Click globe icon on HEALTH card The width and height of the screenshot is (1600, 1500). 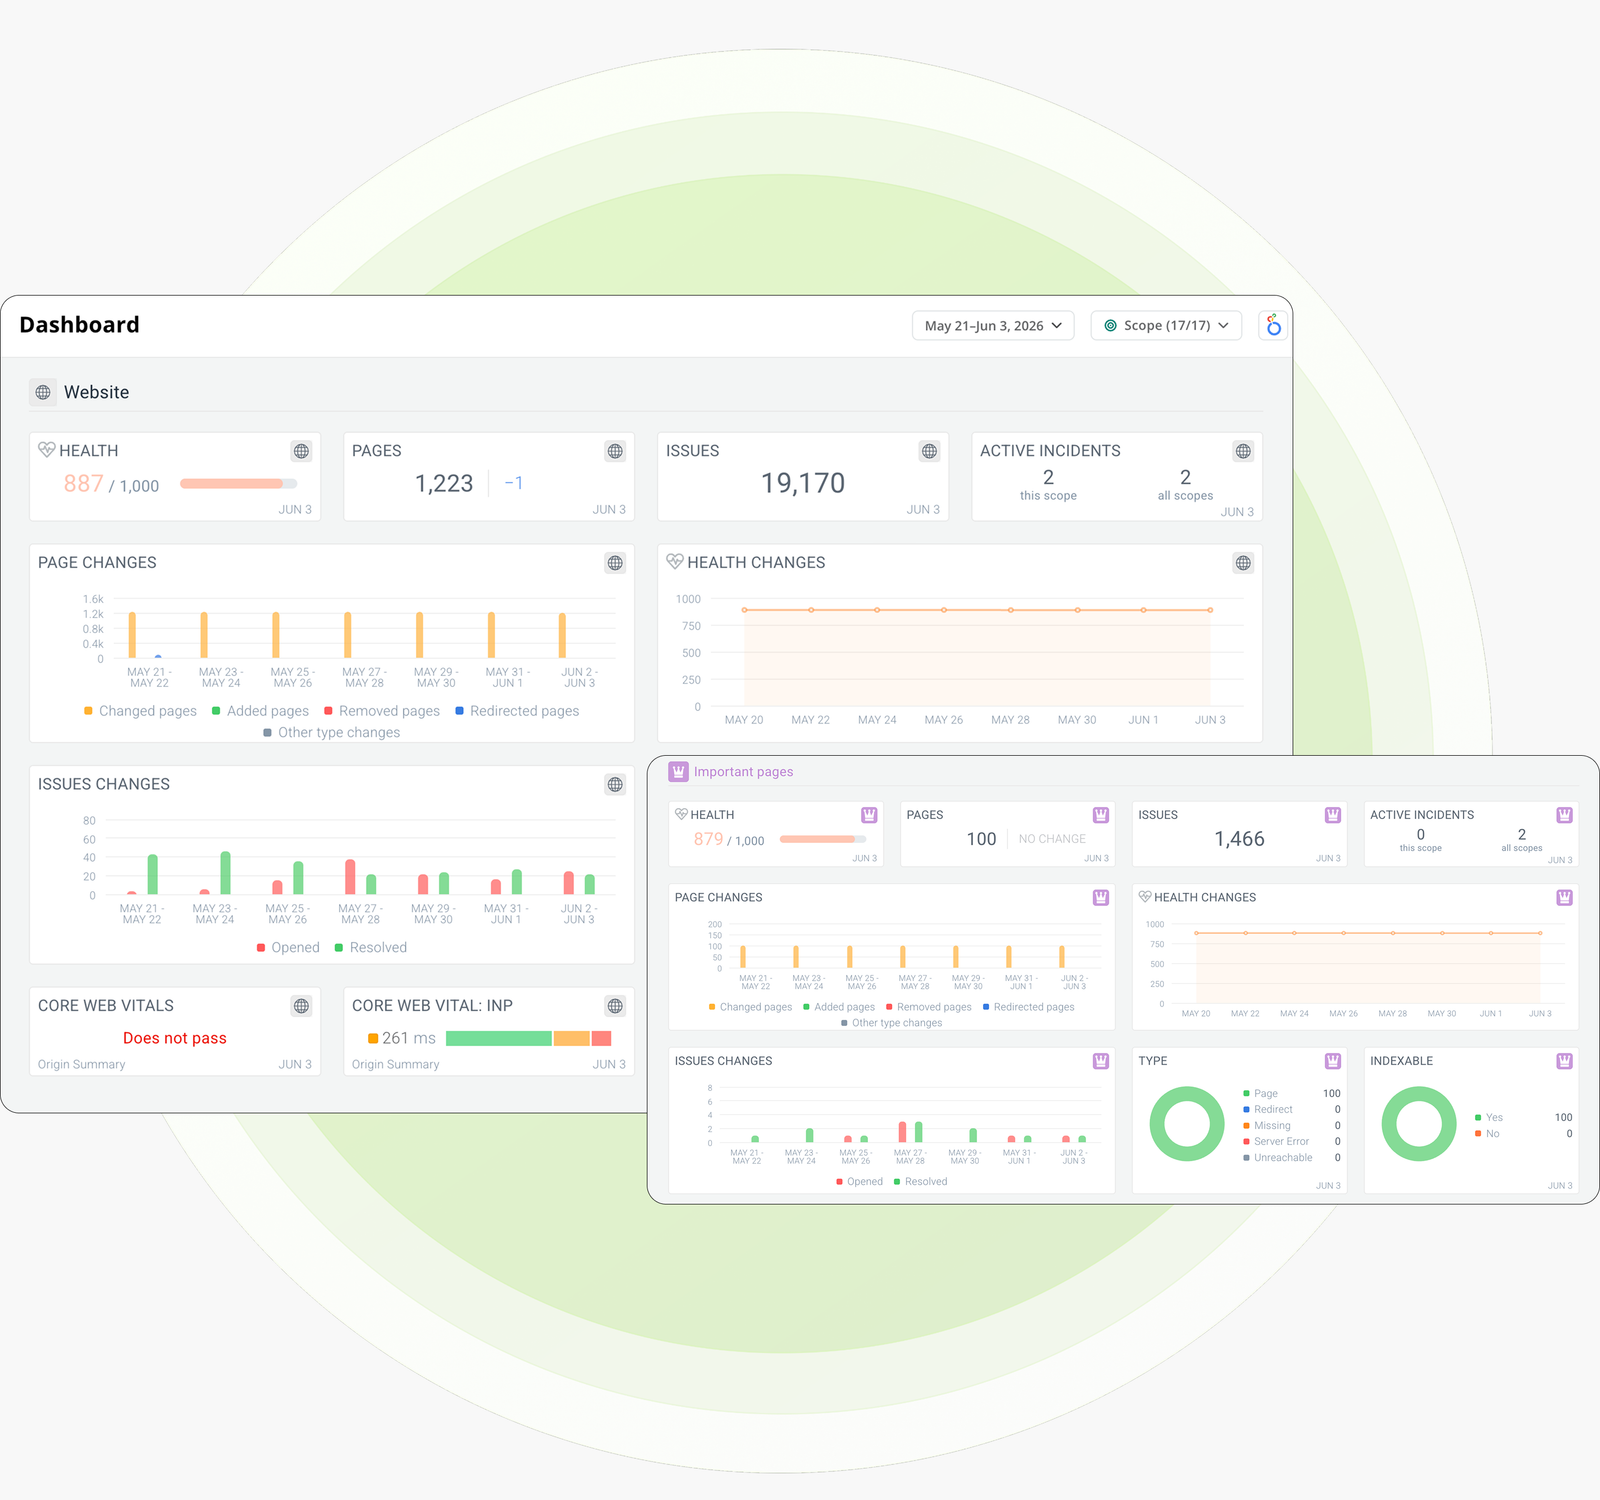pyautogui.click(x=301, y=451)
